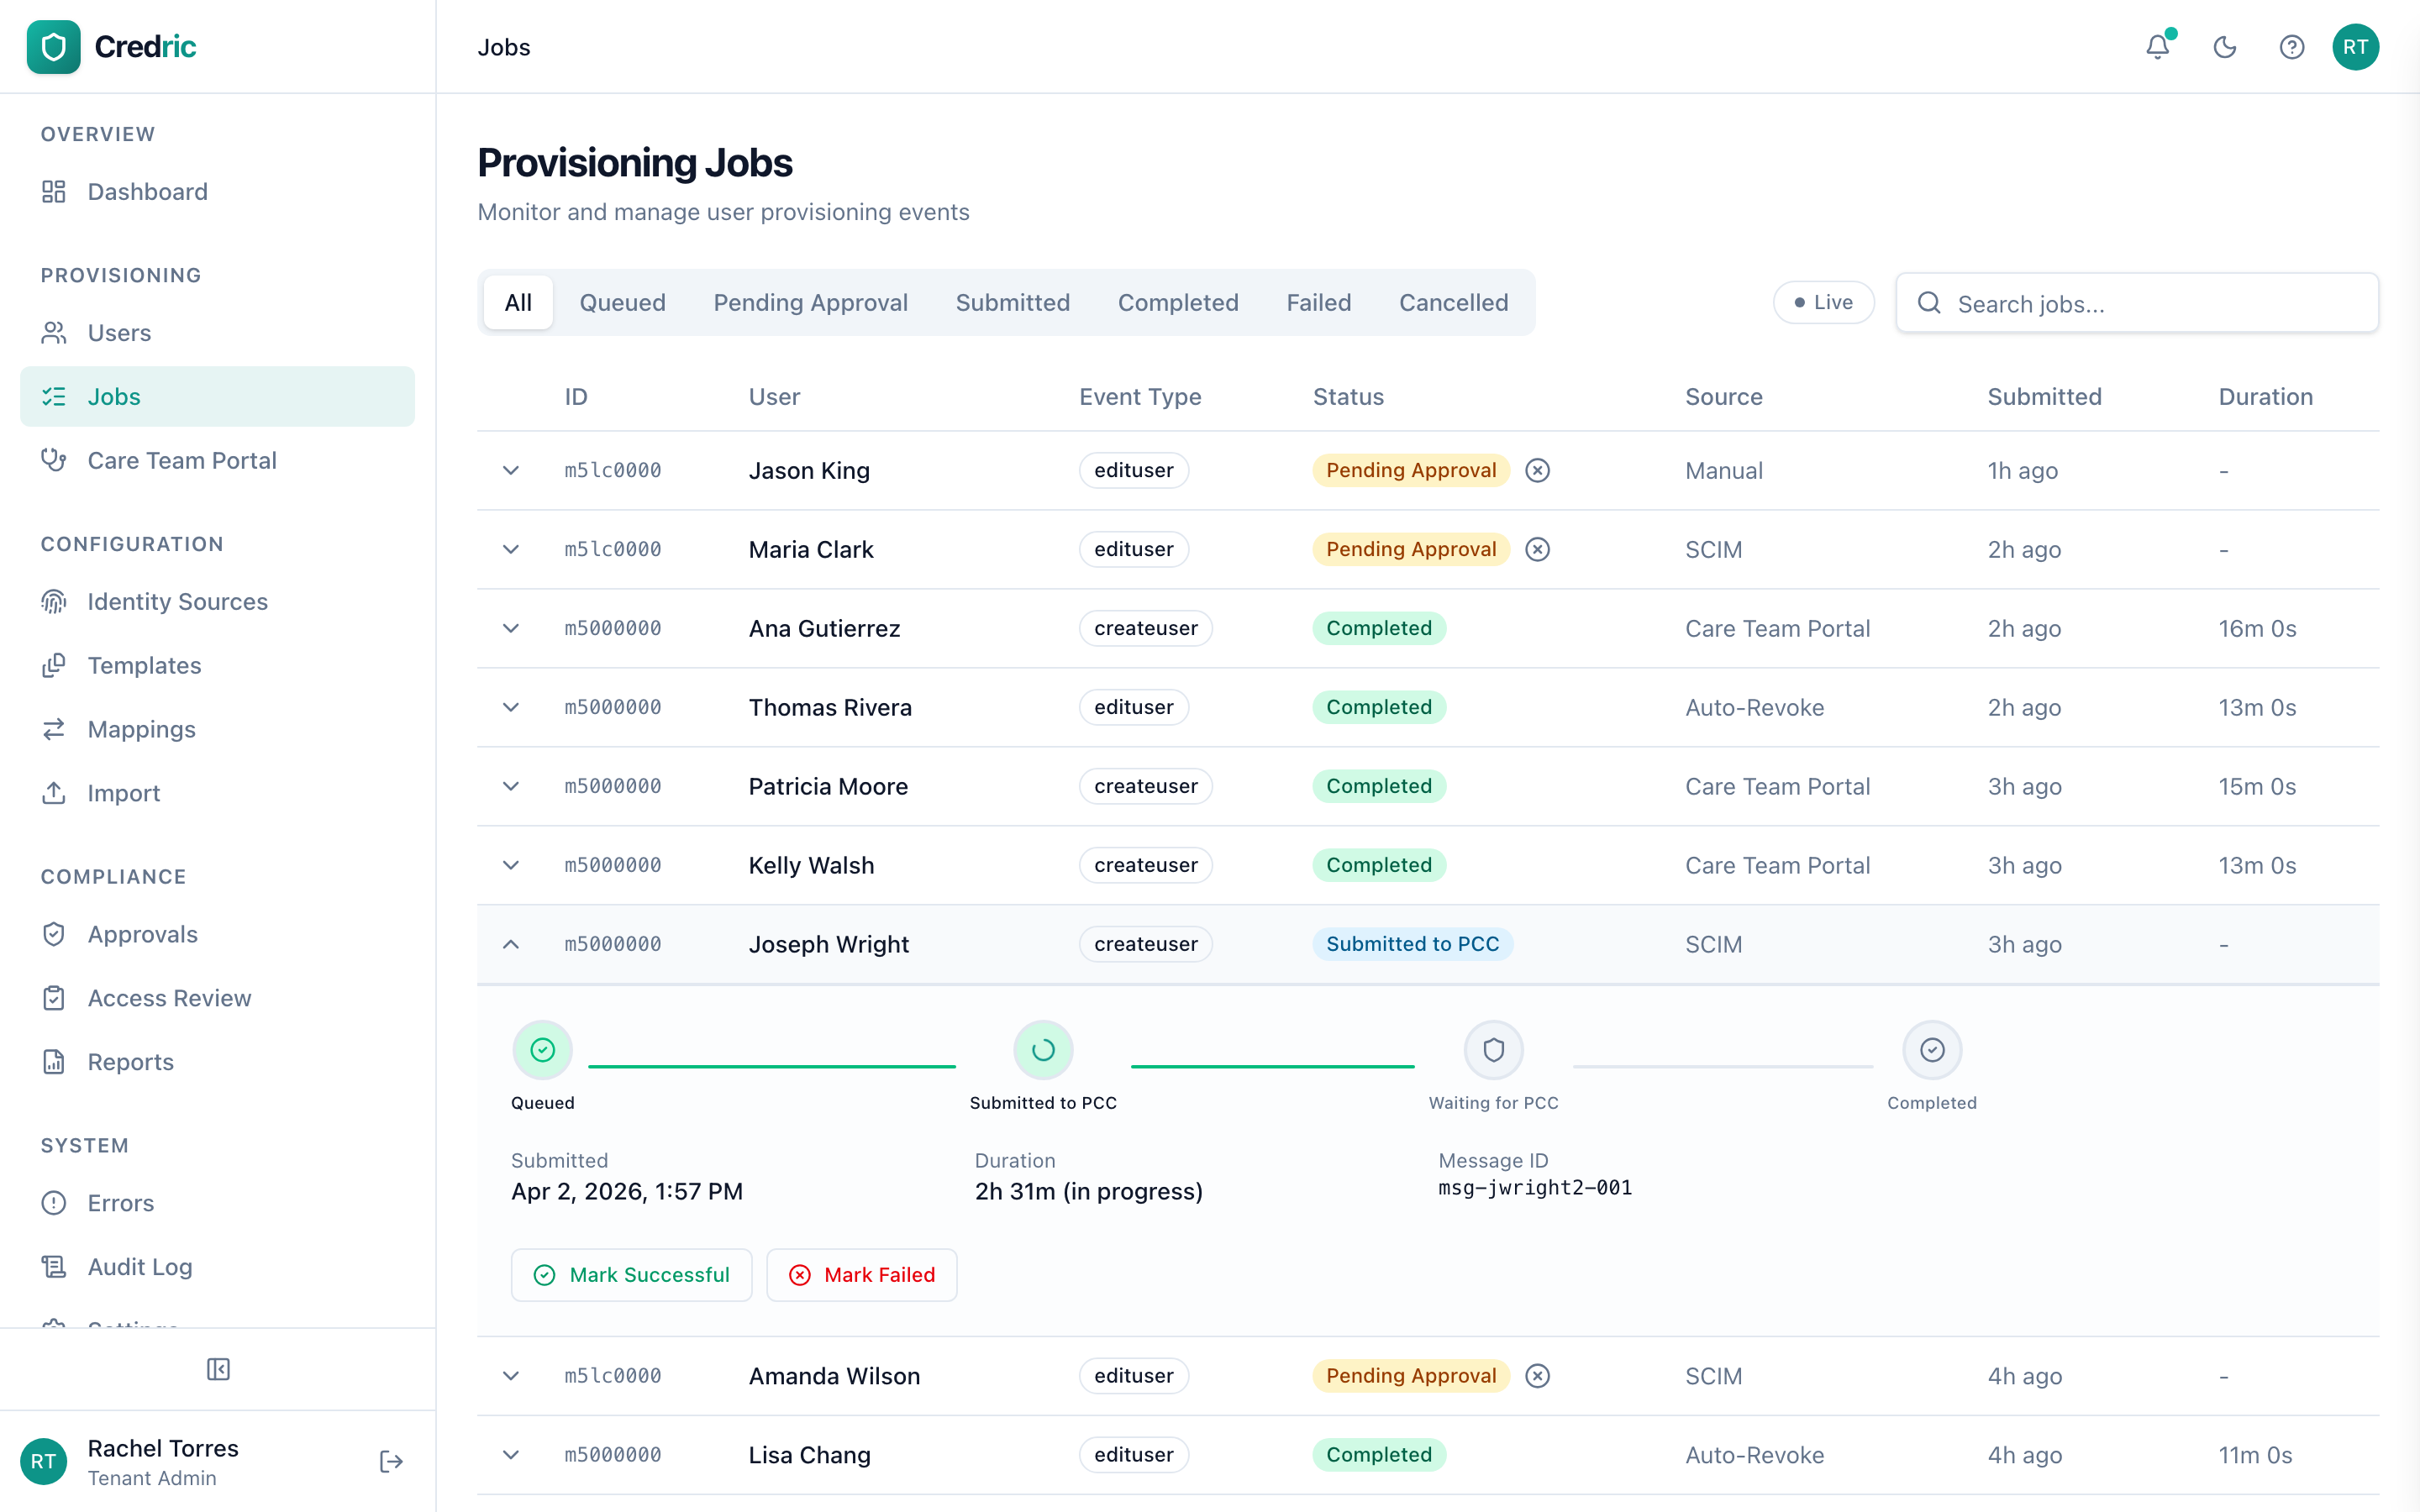Expand the Ana Gutierrez job row
The image size is (2420, 1512).
pos(512,628)
